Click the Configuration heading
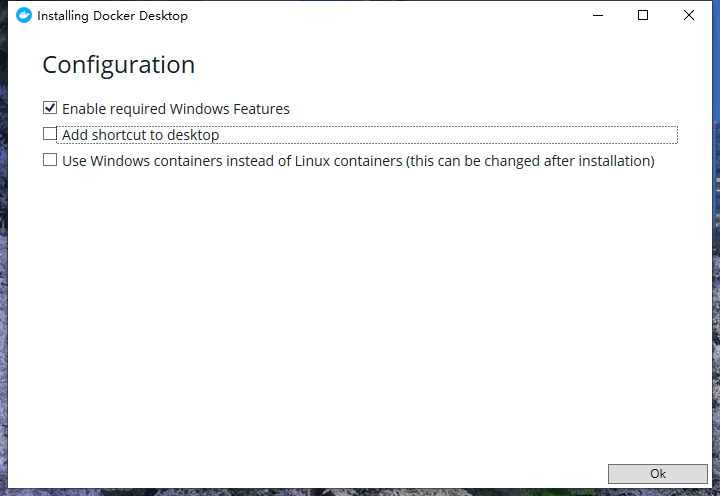Screen dimensions: 720x496 tap(118, 65)
